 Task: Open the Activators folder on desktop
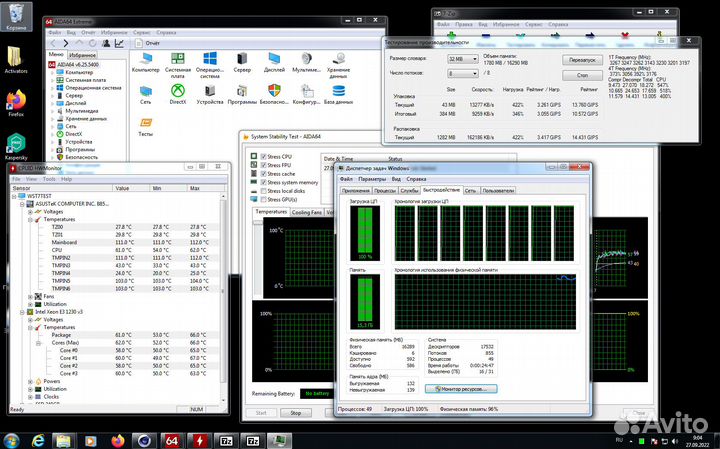[x=16, y=60]
